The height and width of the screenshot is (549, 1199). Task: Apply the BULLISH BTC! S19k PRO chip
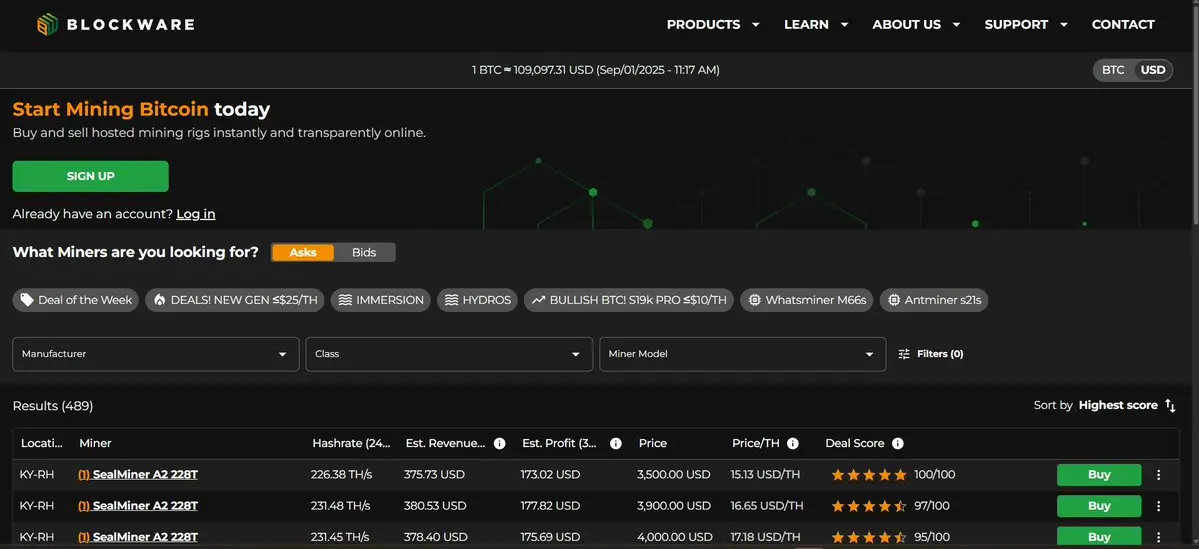(629, 300)
